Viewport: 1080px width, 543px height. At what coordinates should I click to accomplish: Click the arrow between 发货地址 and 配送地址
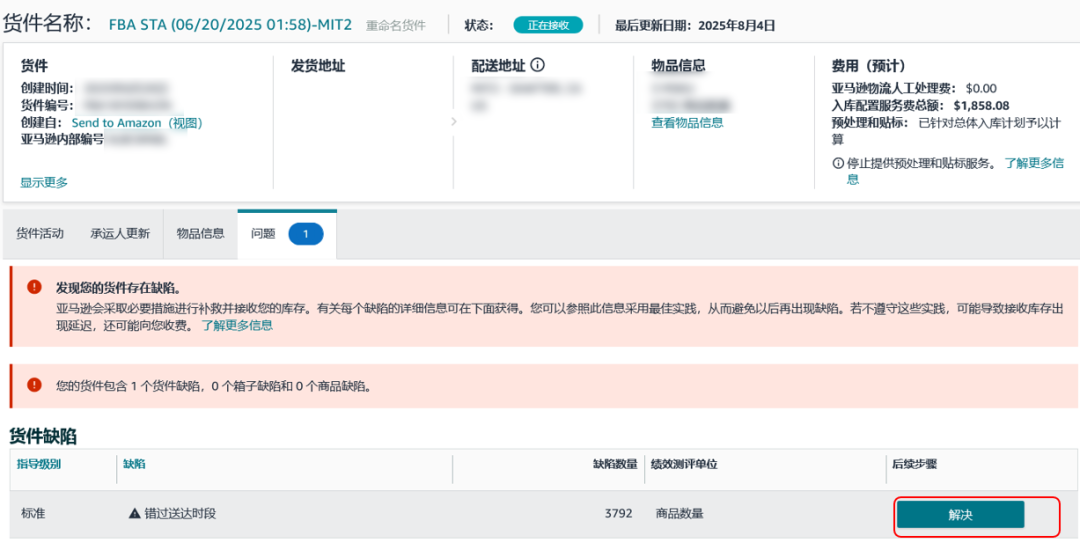click(x=453, y=122)
